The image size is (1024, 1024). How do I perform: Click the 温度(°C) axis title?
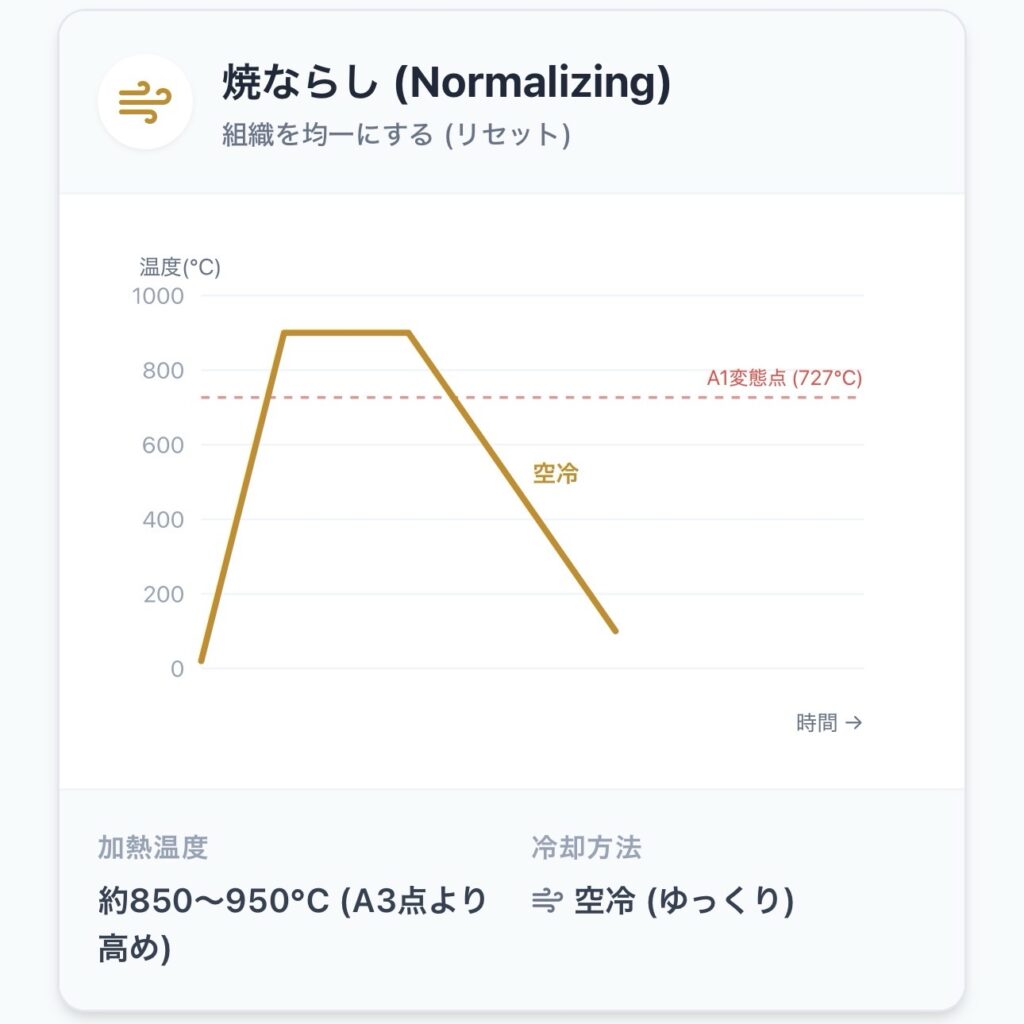click(180, 267)
